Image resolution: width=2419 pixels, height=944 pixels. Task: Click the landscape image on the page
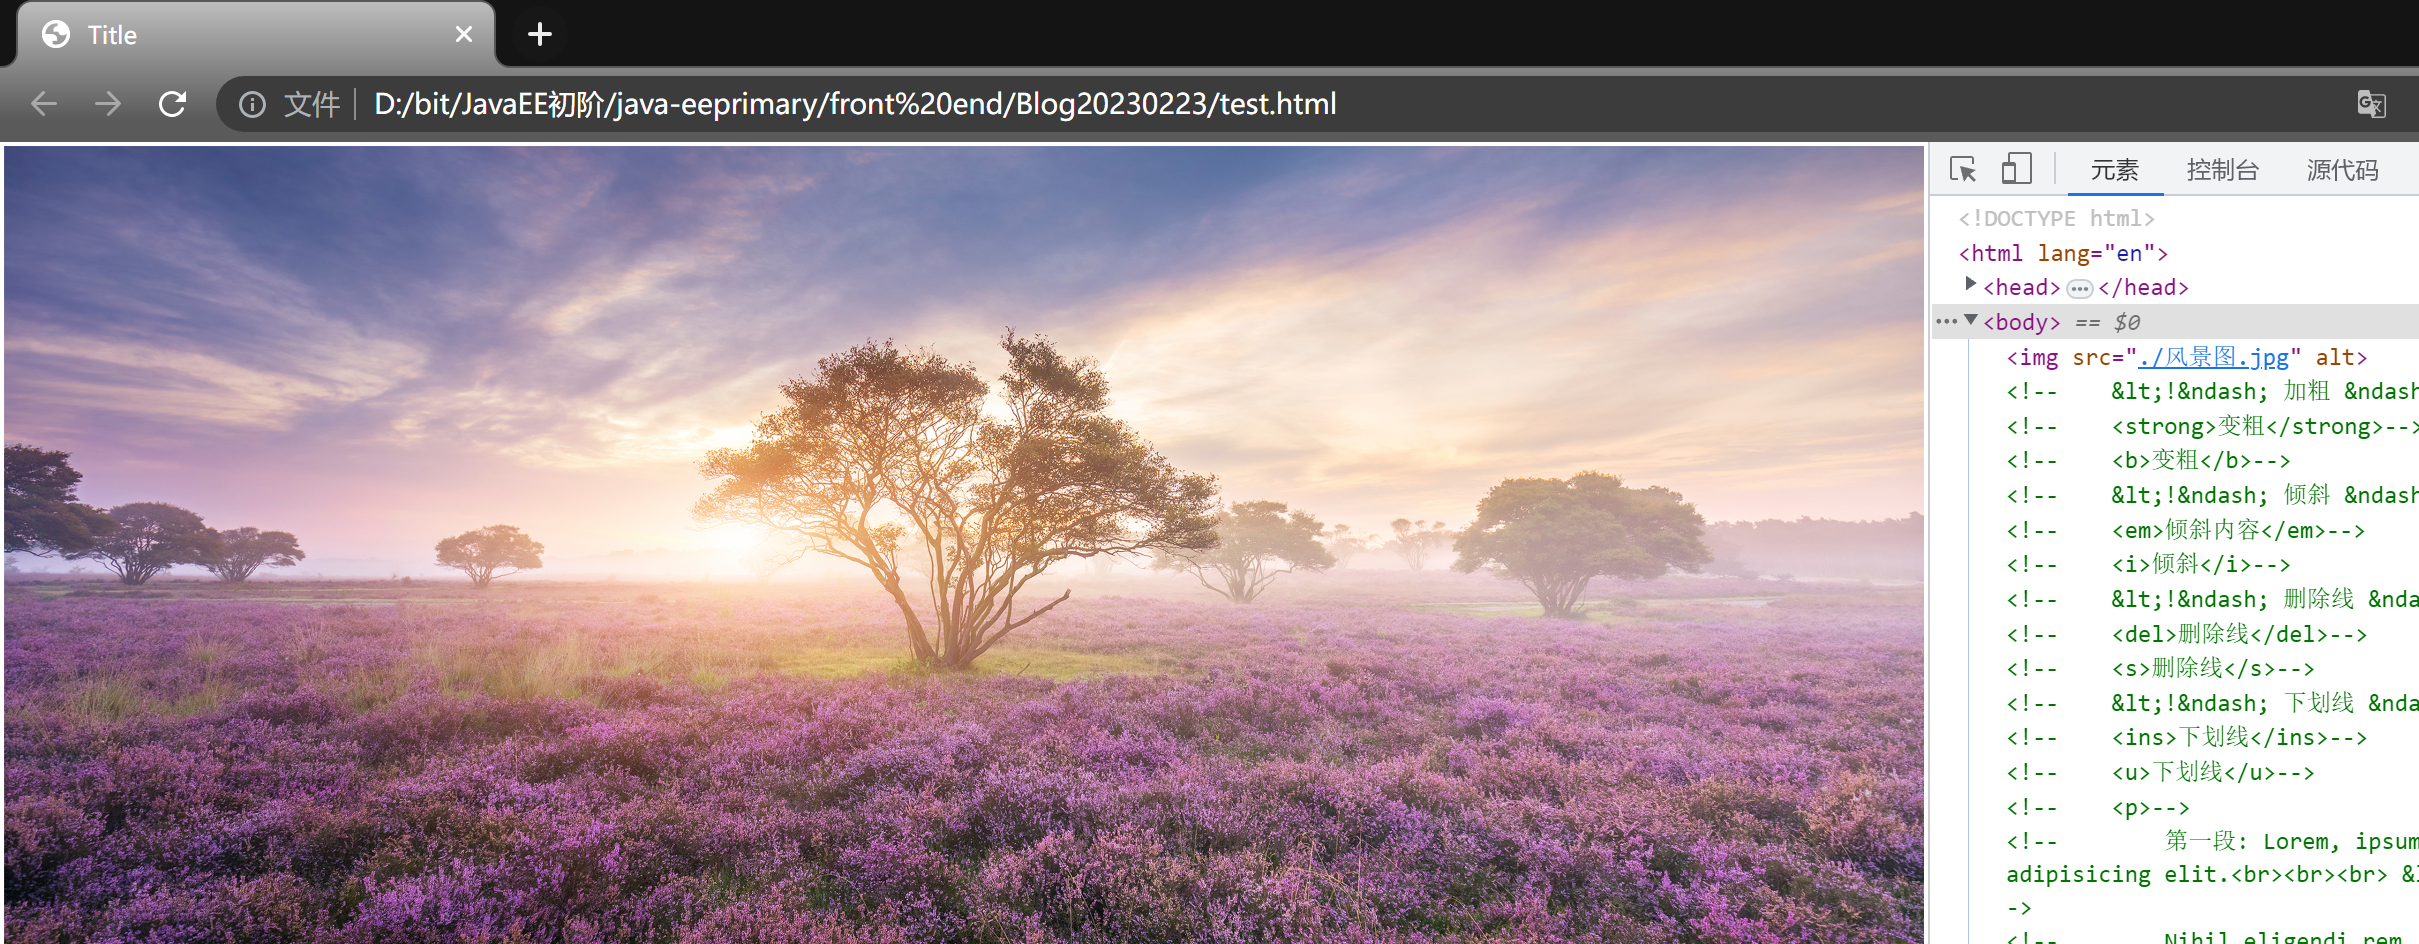tap(964, 544)
